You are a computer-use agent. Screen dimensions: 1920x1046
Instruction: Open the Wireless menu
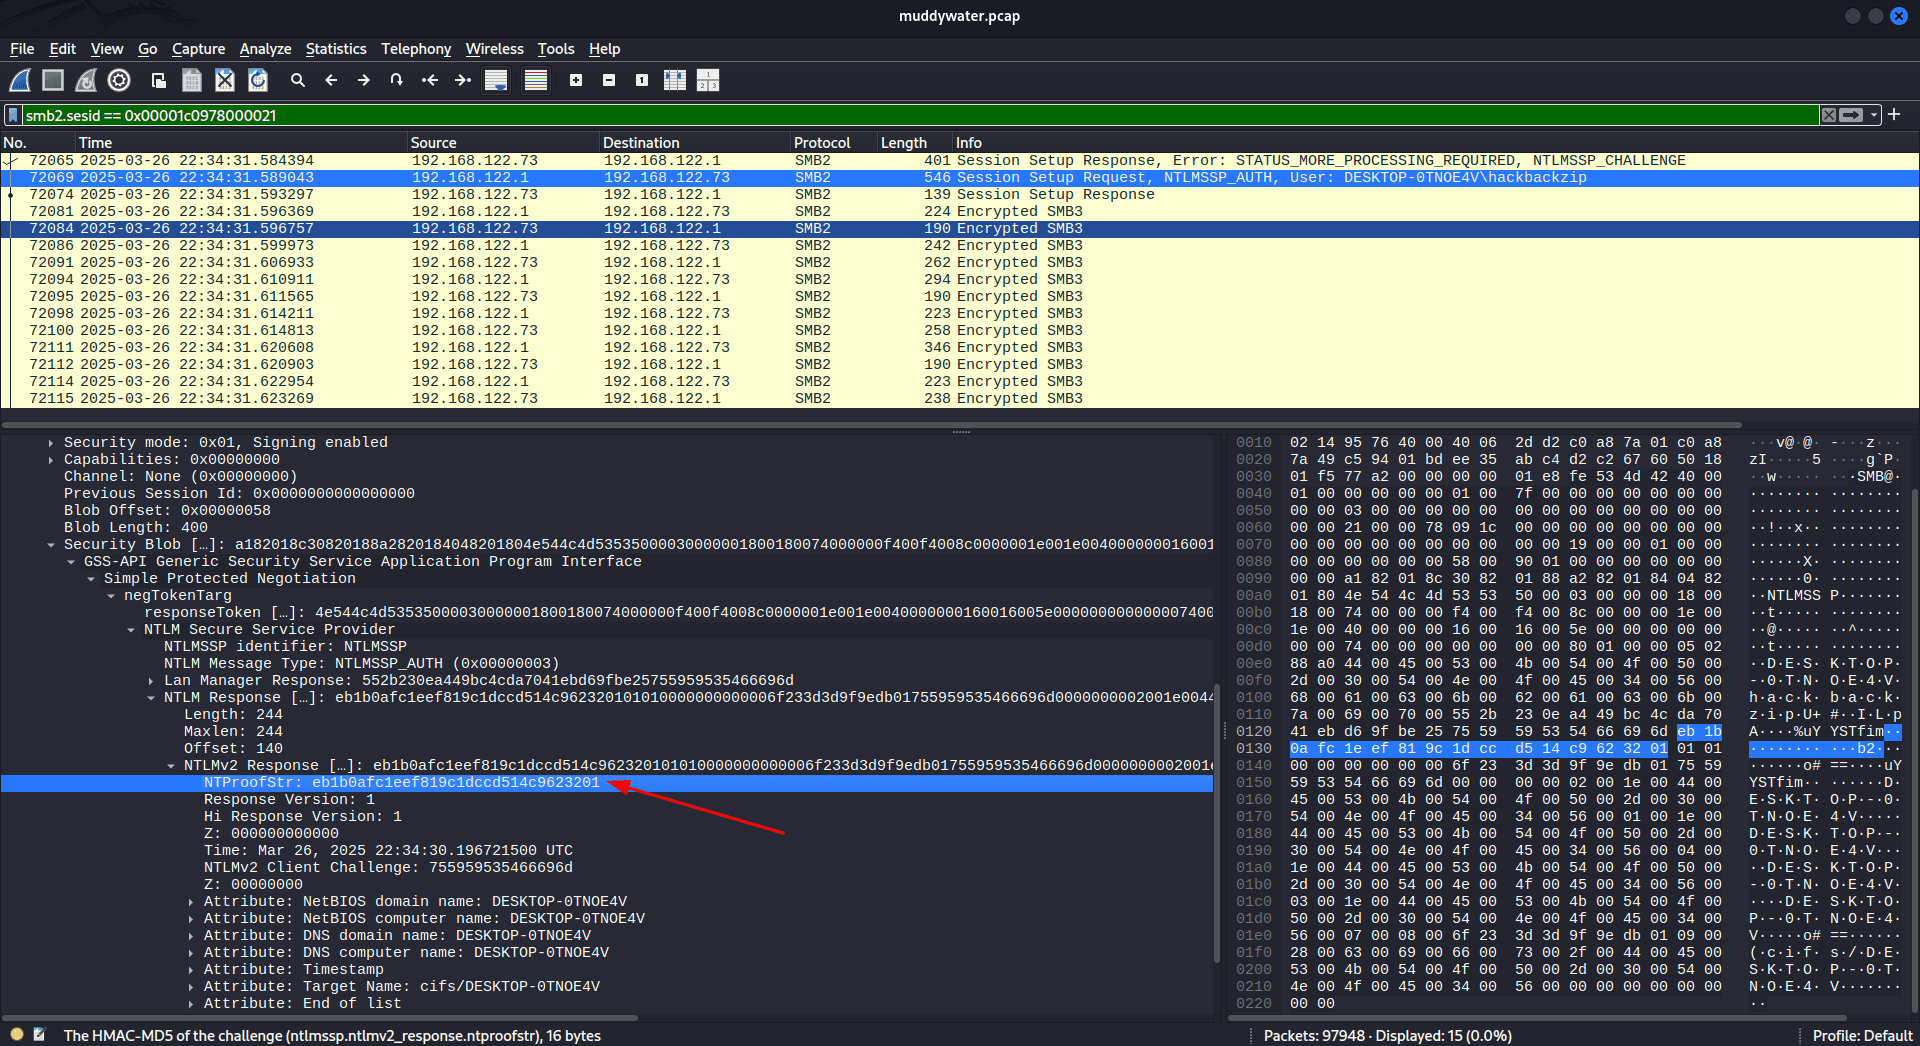pos(495,49)
